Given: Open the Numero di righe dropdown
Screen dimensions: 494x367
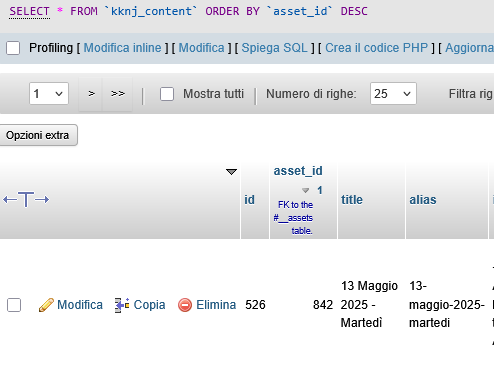Looking at the screenshot, I should [x=393, y=94].
